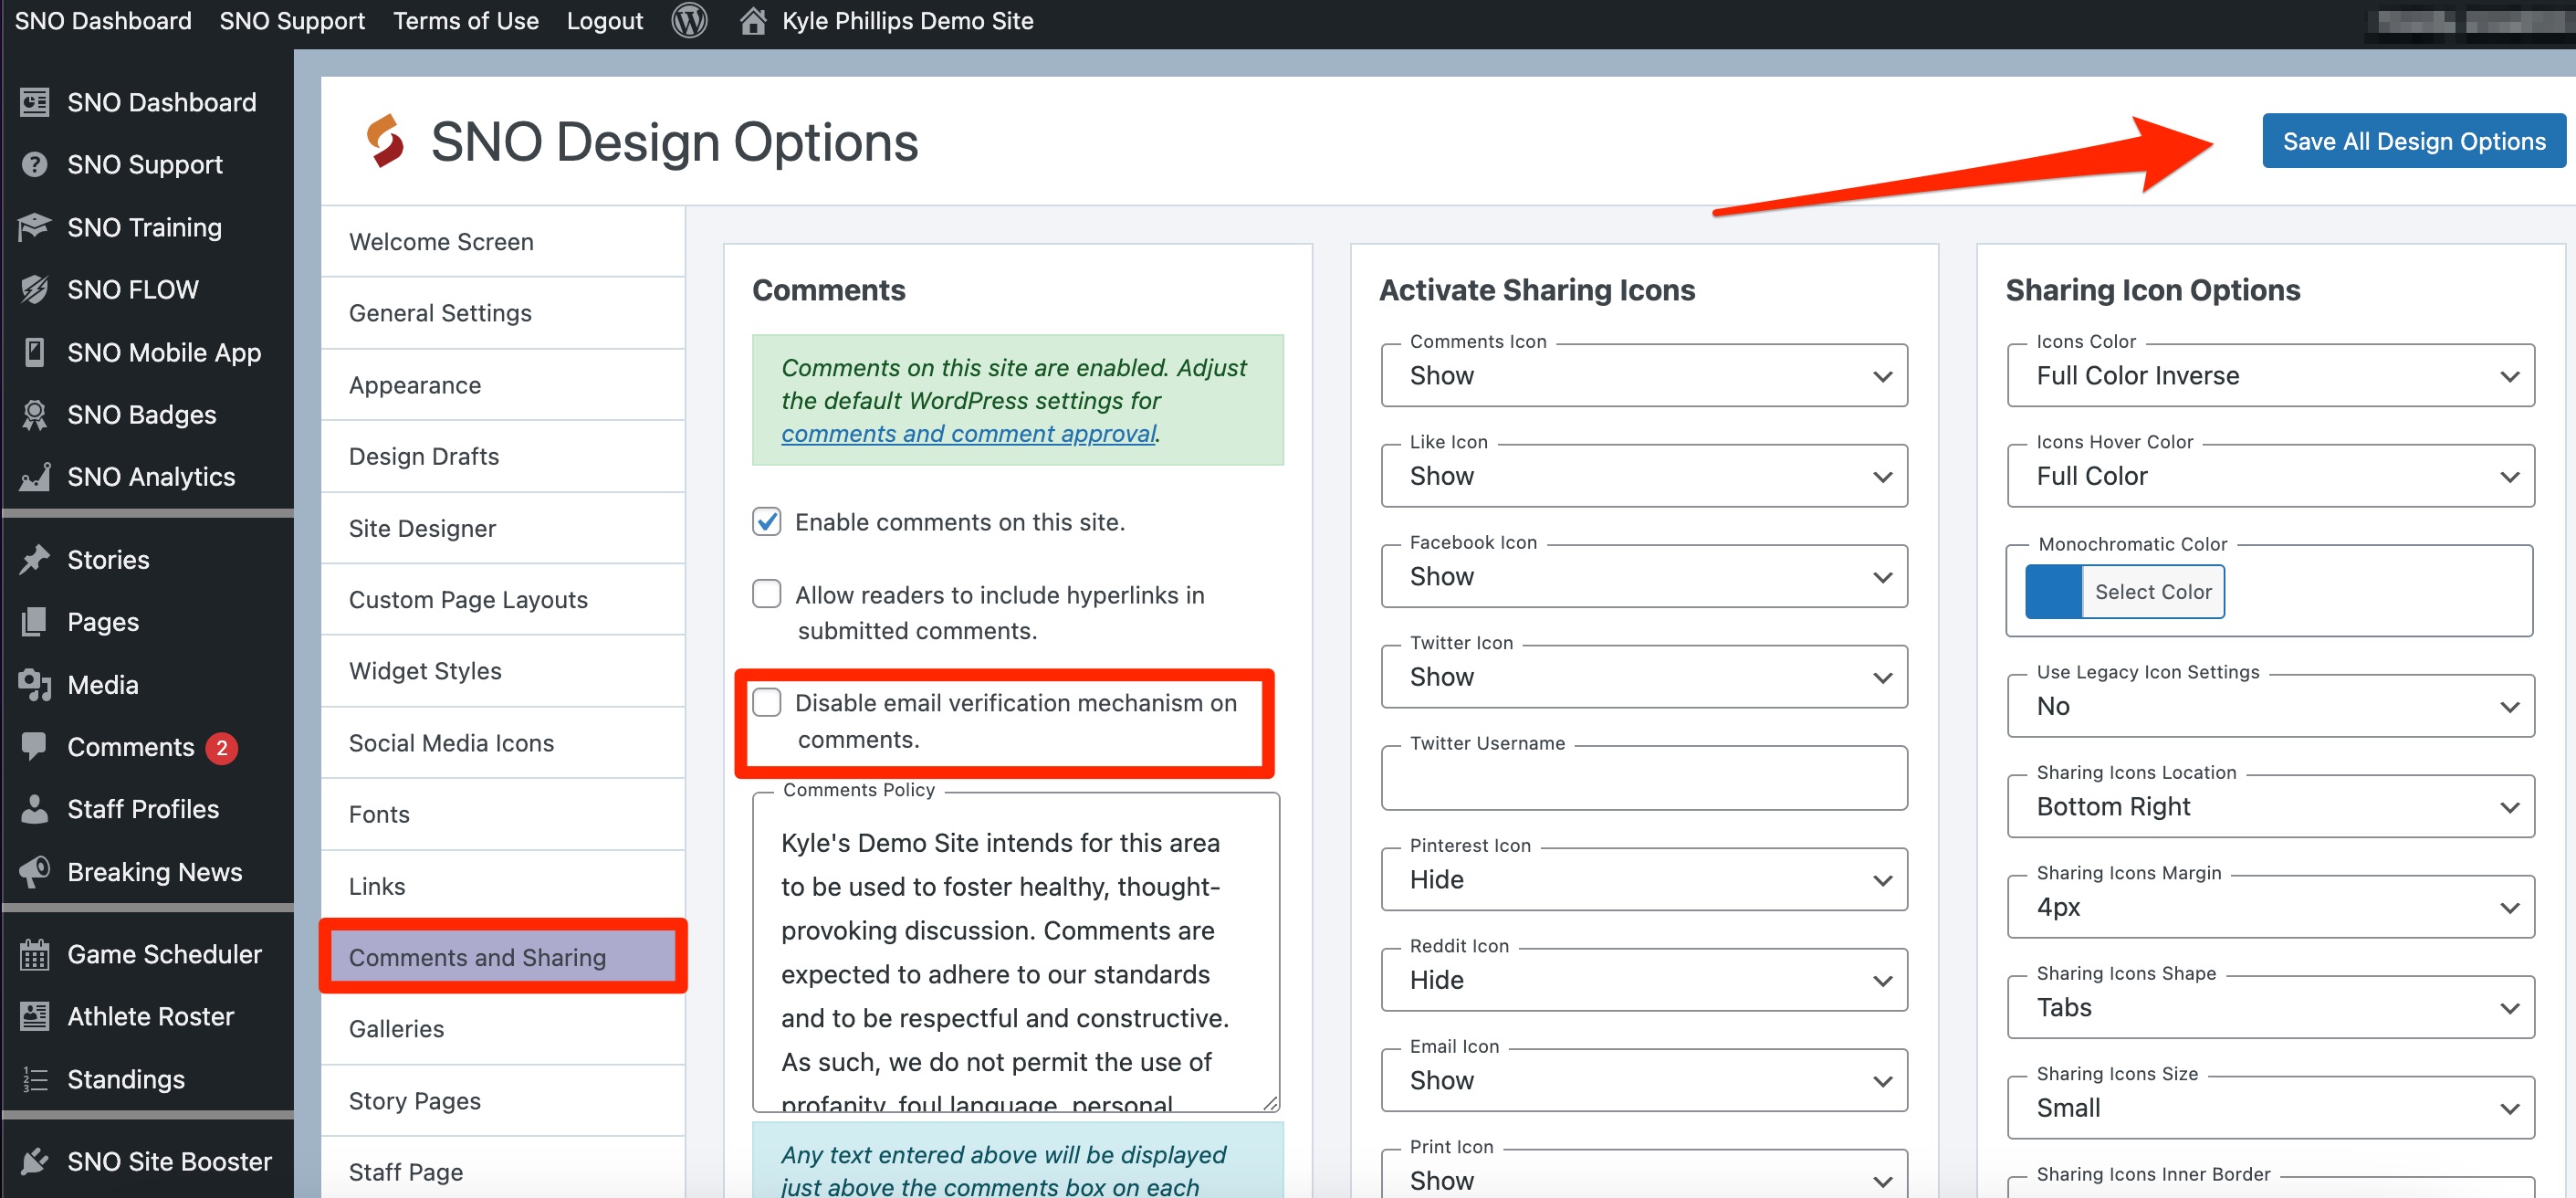Viewport: 2576px width, 1198px height.
Task: Uncheck Enable comments on this site
Action: pyautogui.click(x=766, y=521)
